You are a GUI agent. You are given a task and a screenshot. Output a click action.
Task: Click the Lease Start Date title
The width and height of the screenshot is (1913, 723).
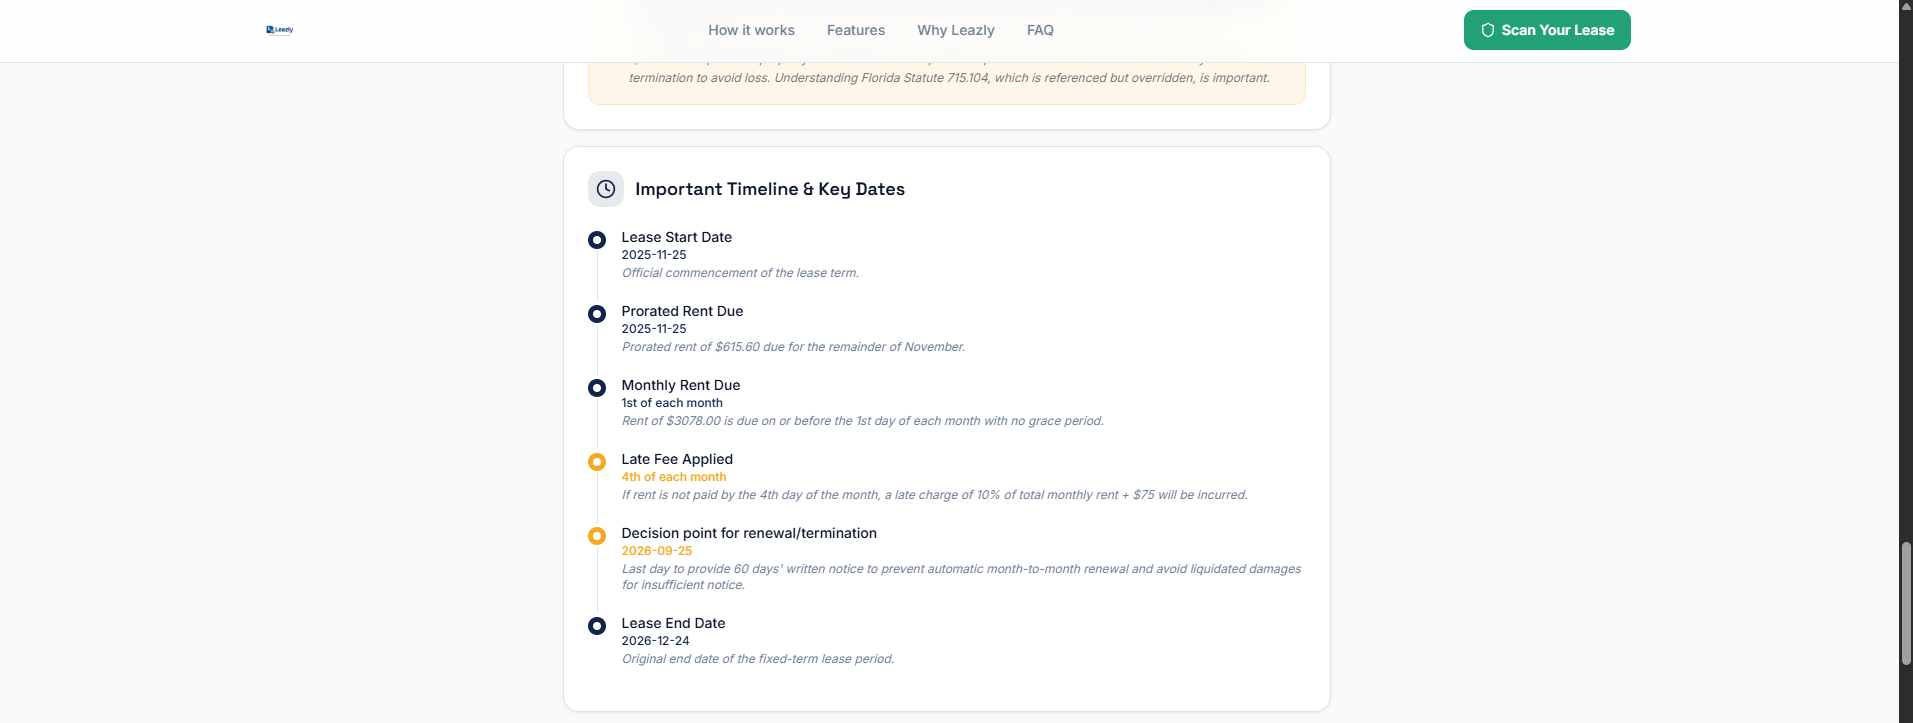pyautogui.click(x=677, y=237)
